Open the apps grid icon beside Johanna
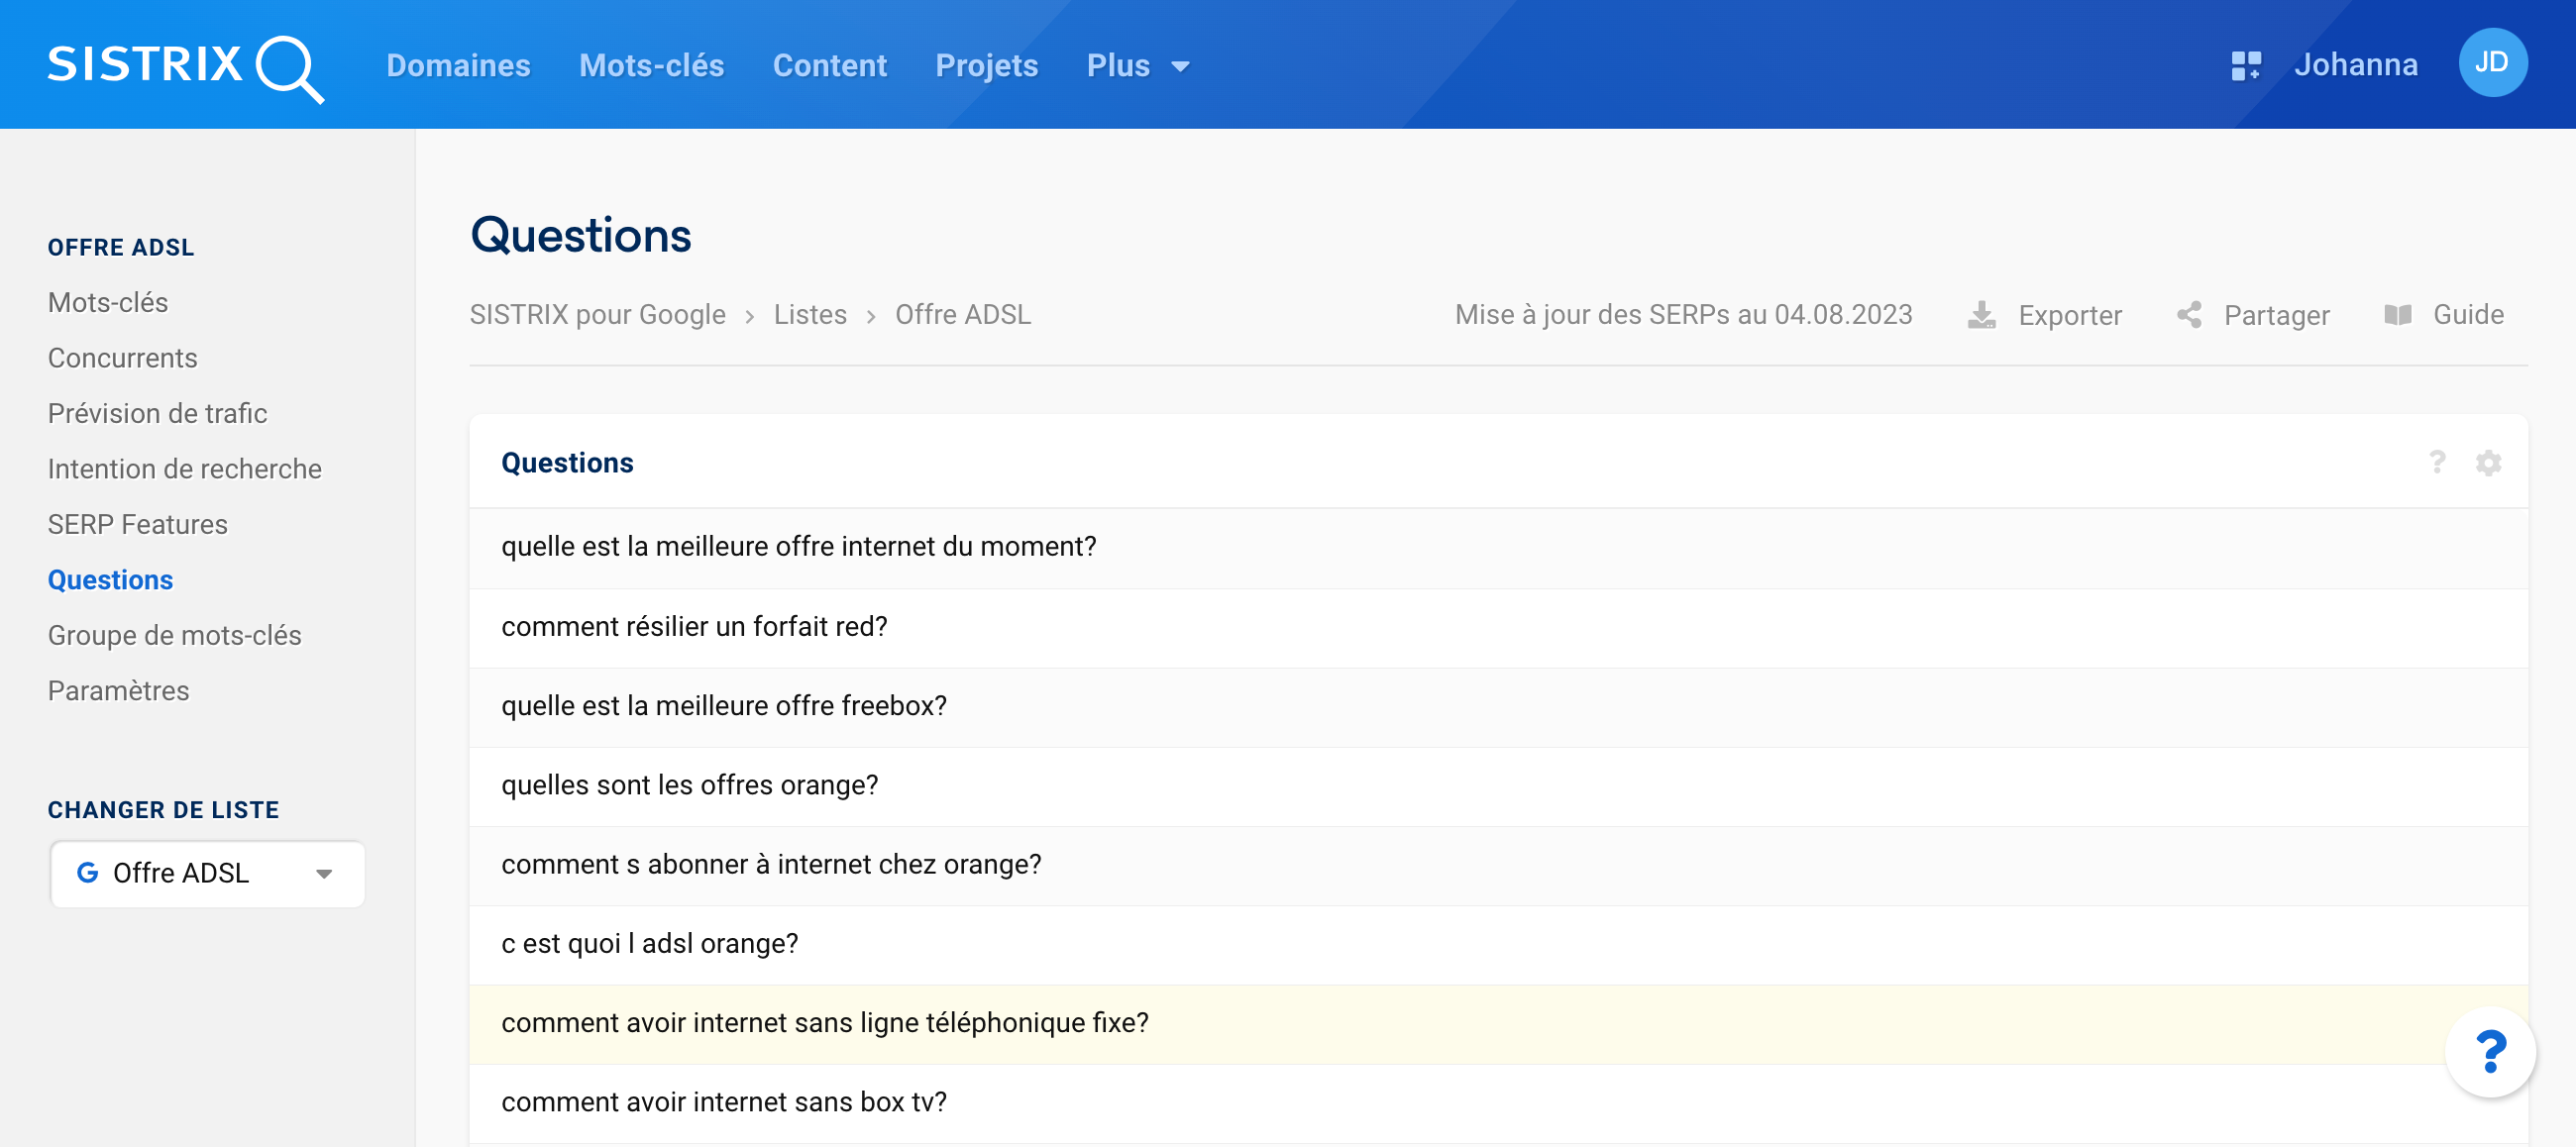 click(x=2246, y=66)
